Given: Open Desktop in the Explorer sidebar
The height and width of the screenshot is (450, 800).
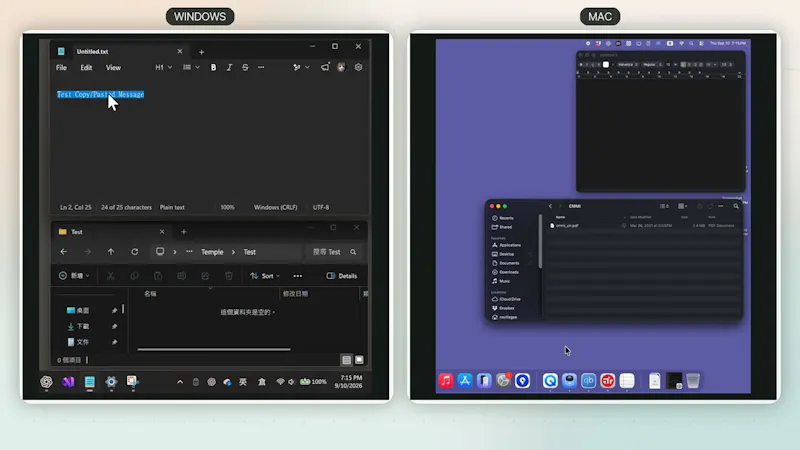Looking at the screenshot, I should click(78, 310).
